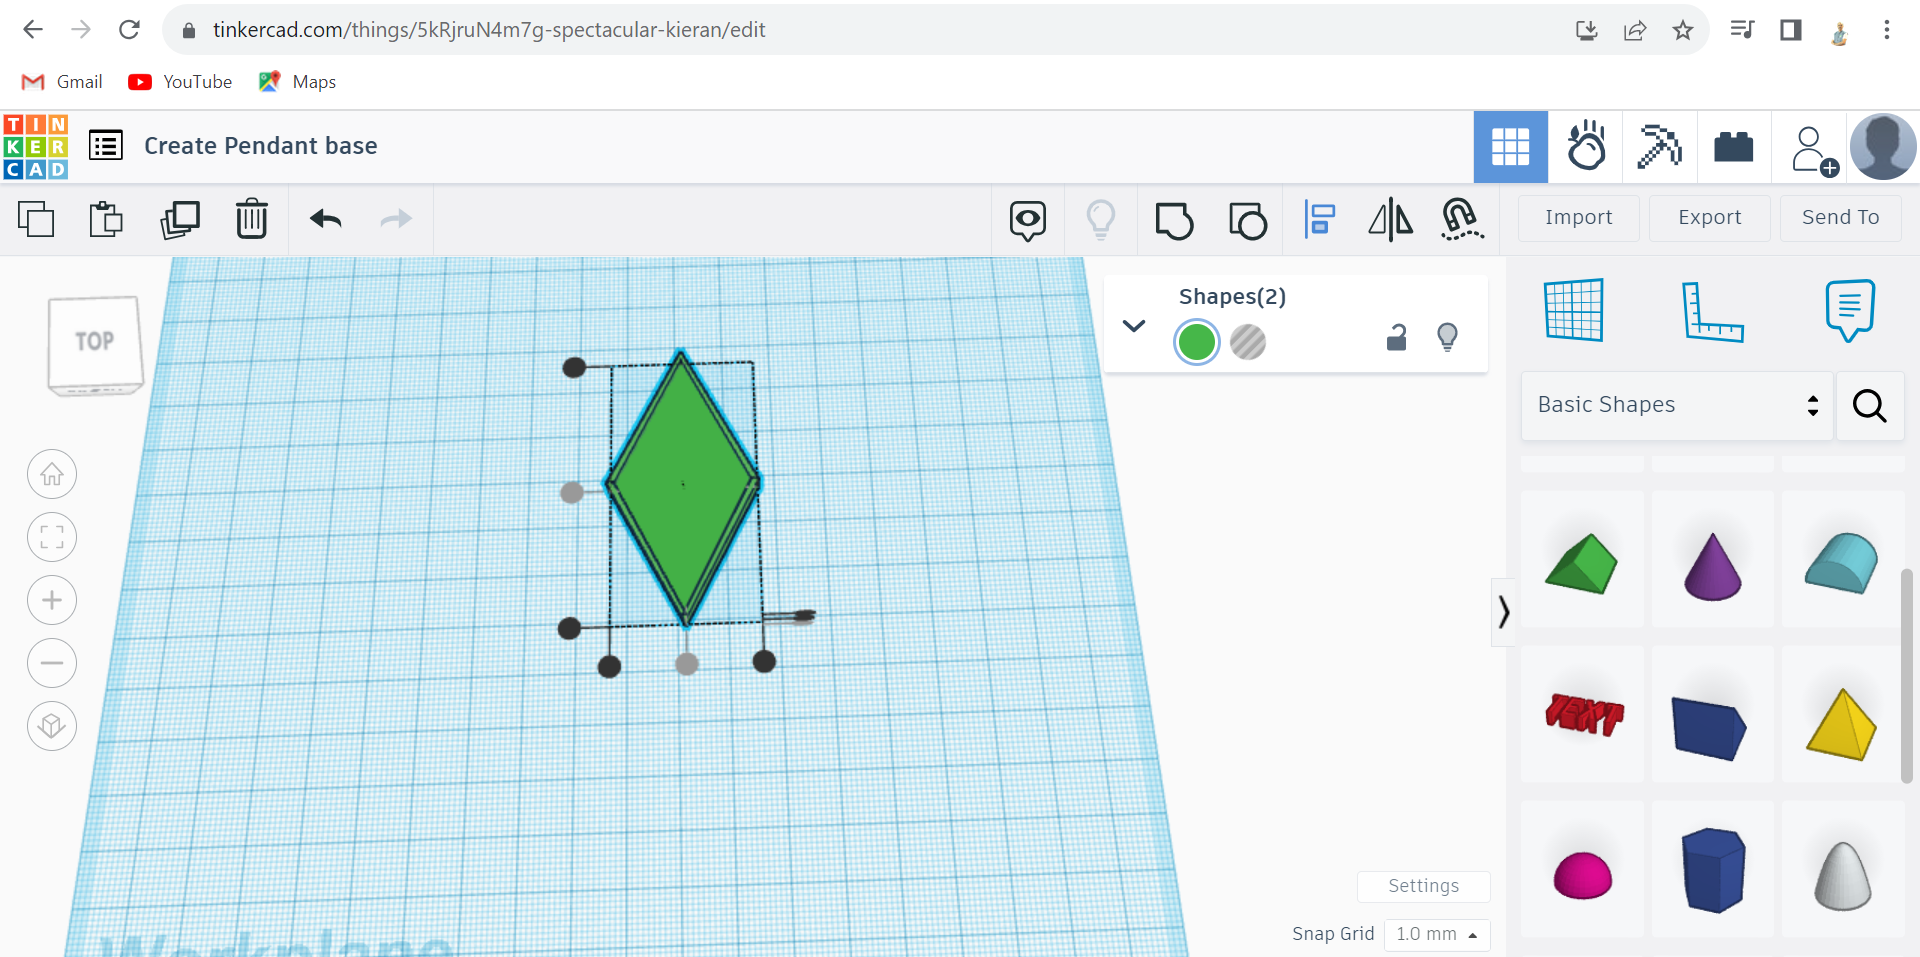Zoom out of the workplane
The height and width of the screenshot is (957, 1920).
click(52, 663)
